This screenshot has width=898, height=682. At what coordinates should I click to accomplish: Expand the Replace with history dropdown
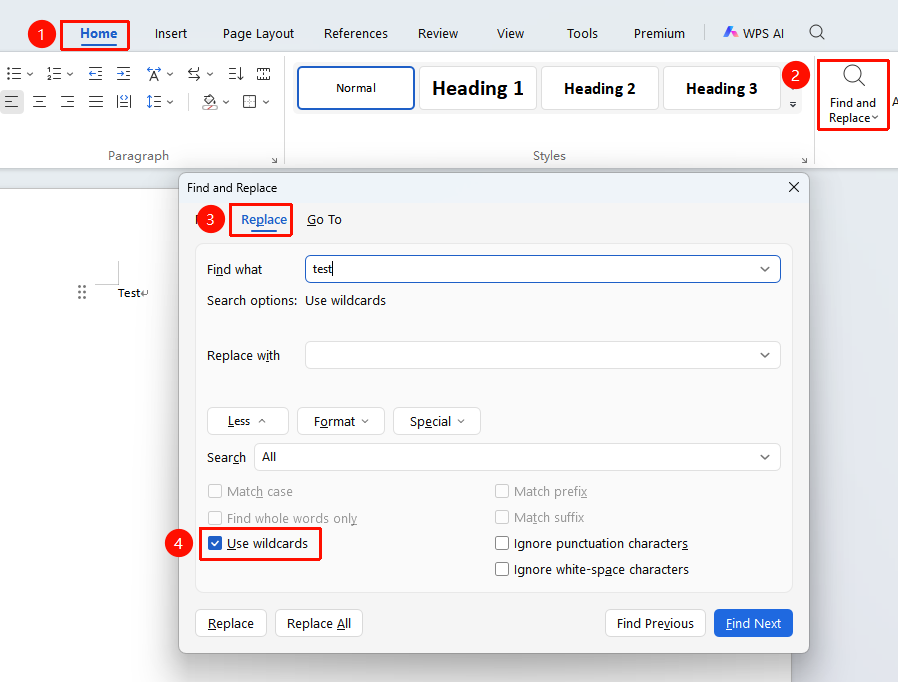tap(765, 355)
